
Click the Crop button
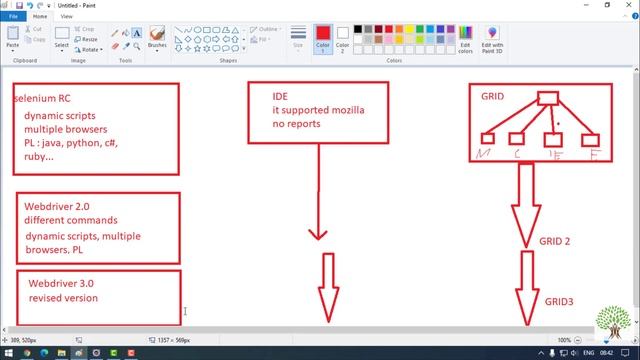pyautogui.click(x=84, y=29)
